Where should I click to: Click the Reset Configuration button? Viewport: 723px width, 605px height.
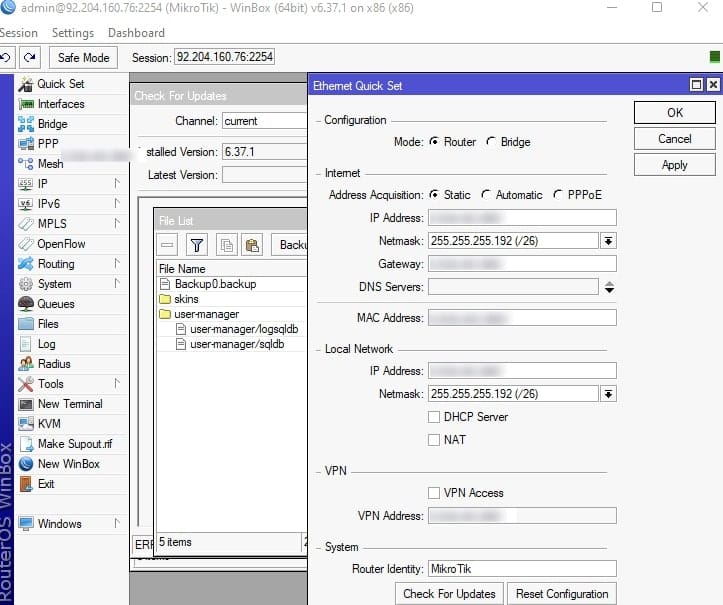(562, 594)
